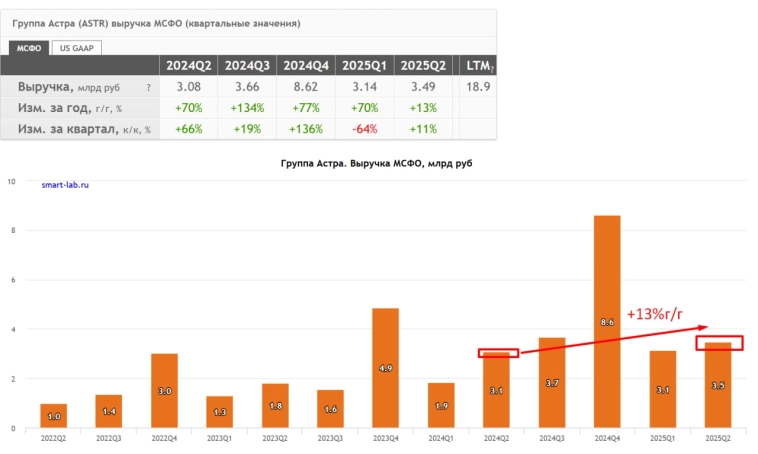Click the 2023Q4 bar labeled 4.9

coord(385,368)
